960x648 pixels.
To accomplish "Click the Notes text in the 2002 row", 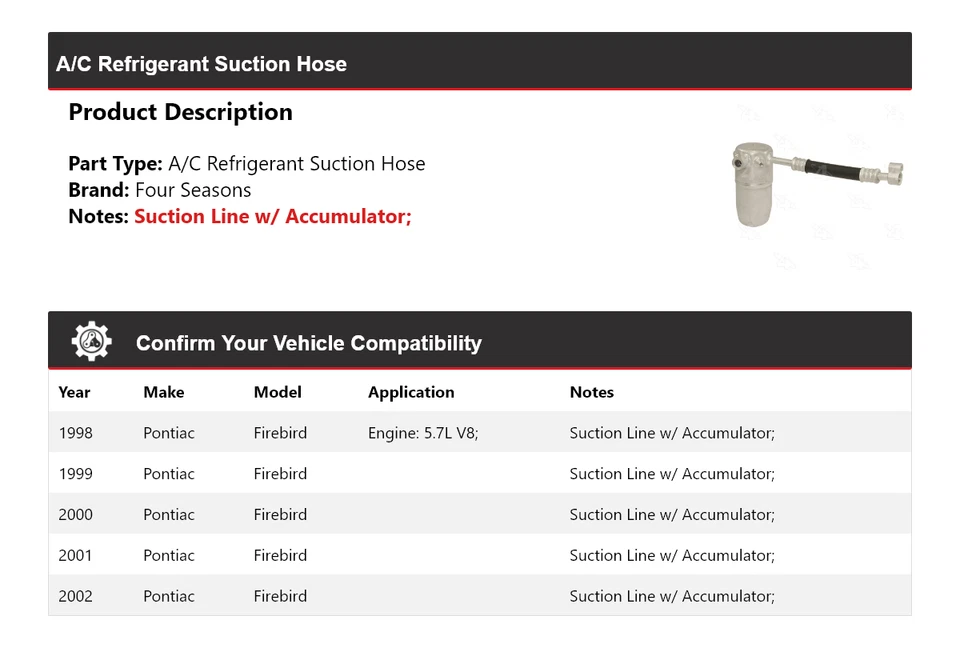I will [x=672, y=596].
